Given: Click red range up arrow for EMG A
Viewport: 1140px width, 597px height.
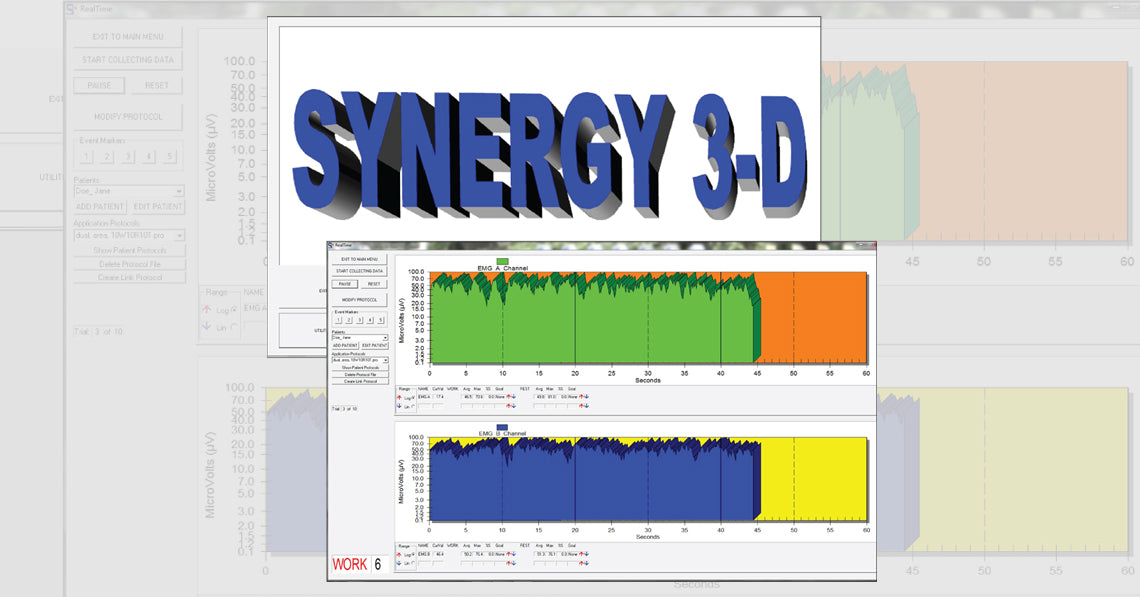Looking at the screenshot, I should click(x=399, y=398).
